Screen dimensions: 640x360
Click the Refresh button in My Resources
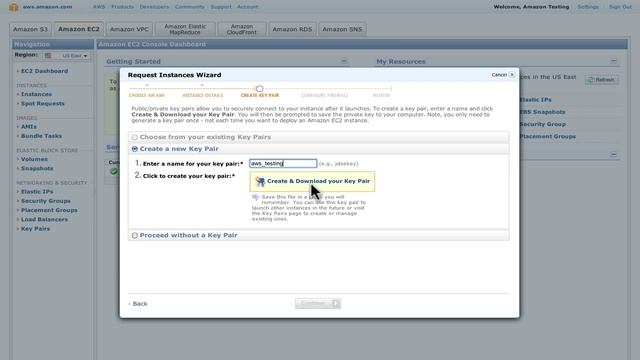click(x=602, y=80)
